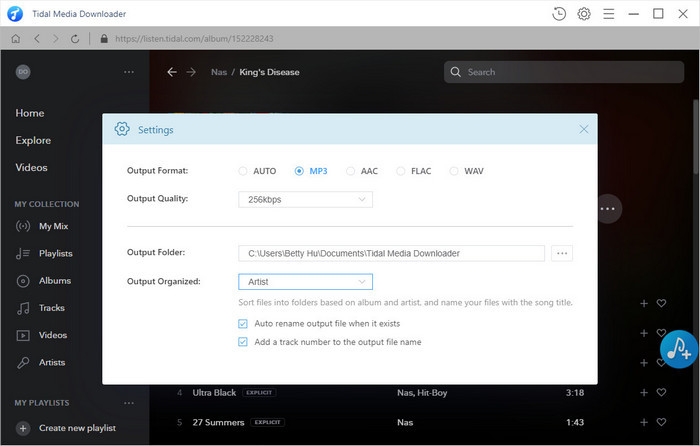Screen dimensions: 700x446
Task: Uncheck add track number checkbox
Action: pos(243,342)
